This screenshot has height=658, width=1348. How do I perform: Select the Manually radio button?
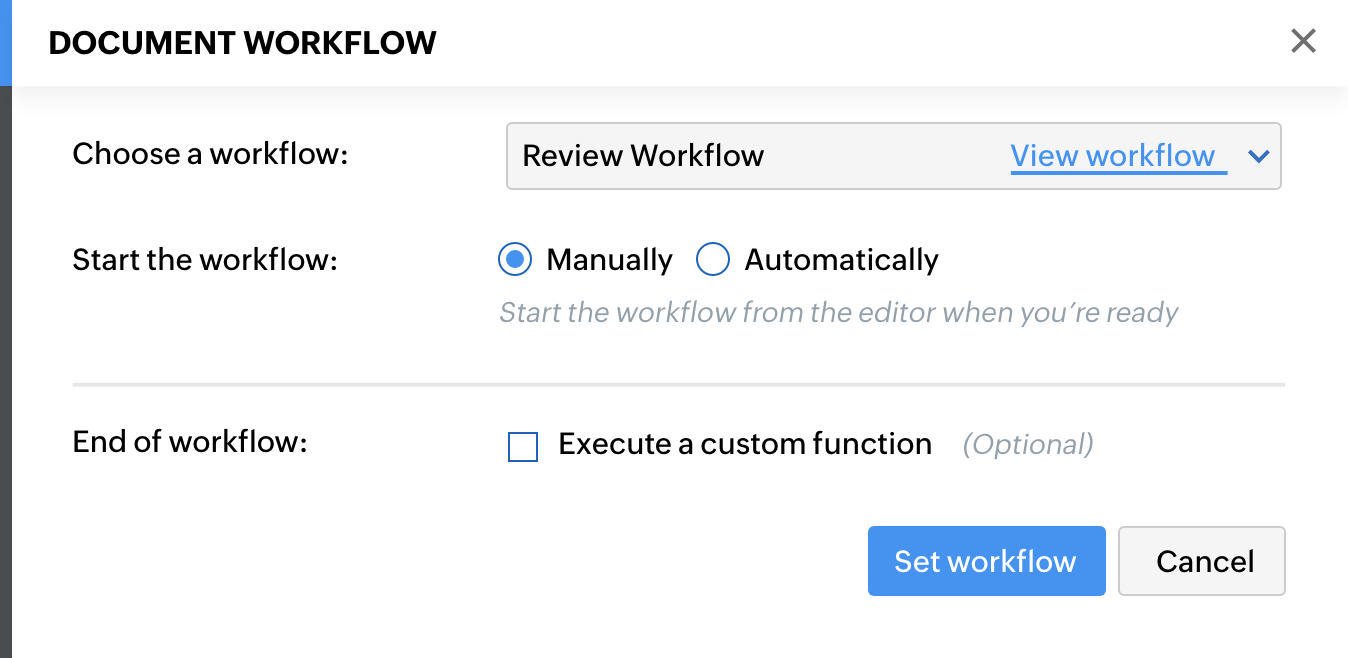click(514, 260)
